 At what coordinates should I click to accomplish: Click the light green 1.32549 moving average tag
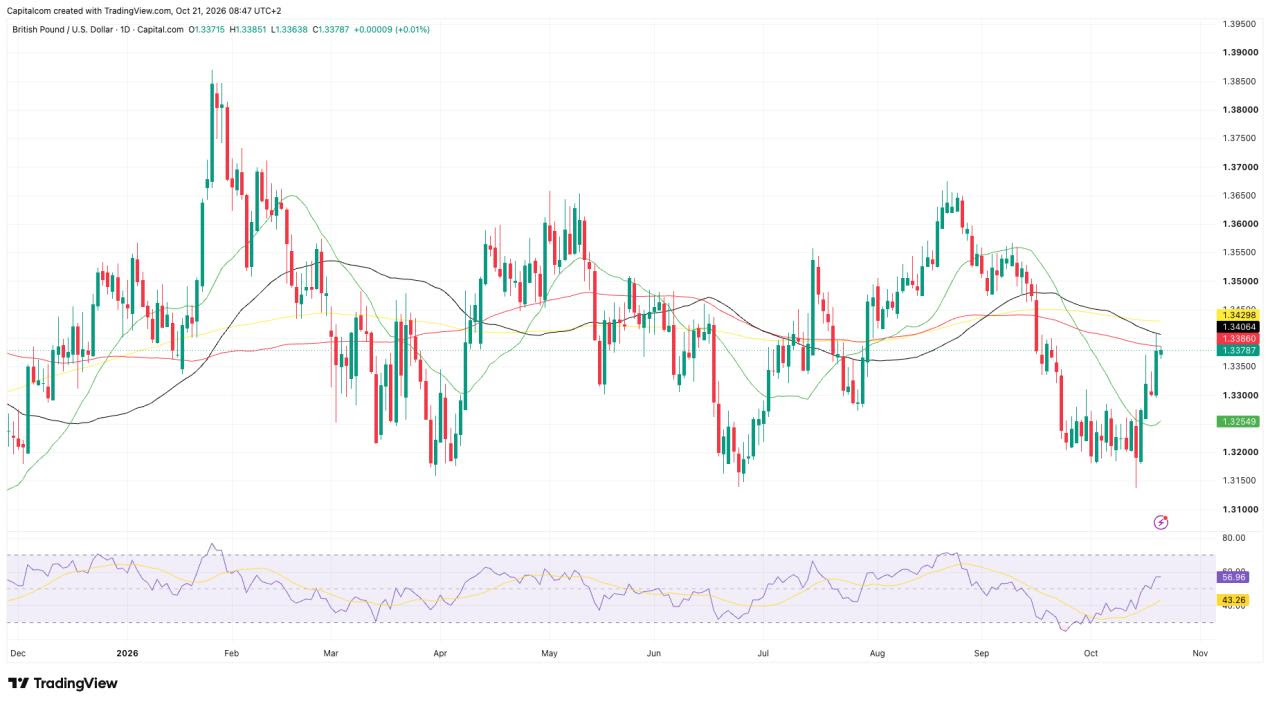1238,422
